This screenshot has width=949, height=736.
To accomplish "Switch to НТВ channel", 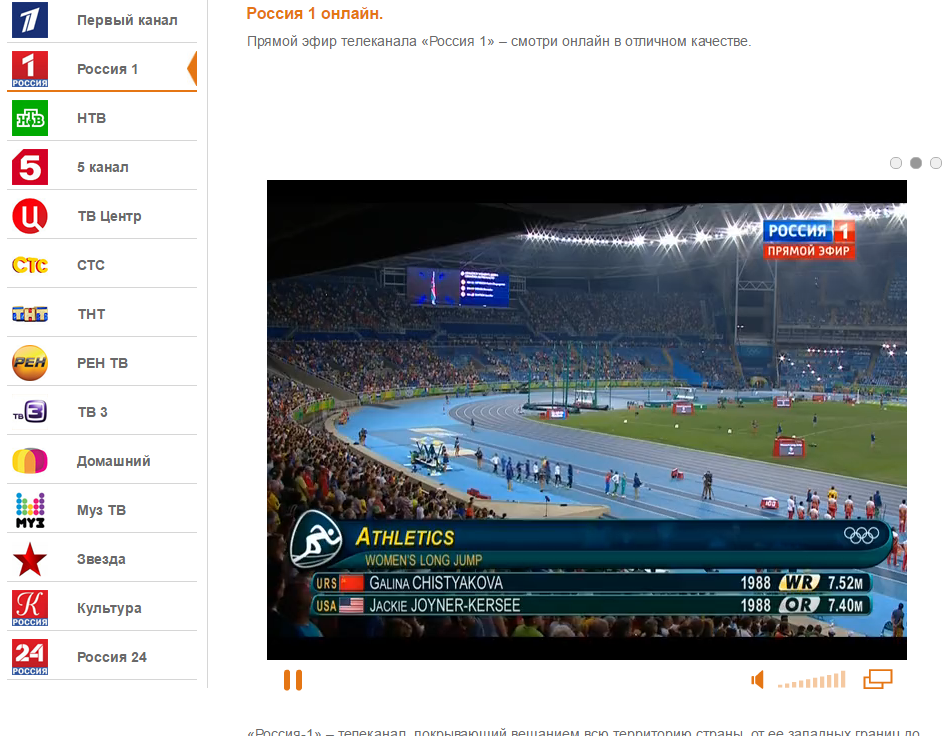I will pyautogui.click(x=91, y=118).
